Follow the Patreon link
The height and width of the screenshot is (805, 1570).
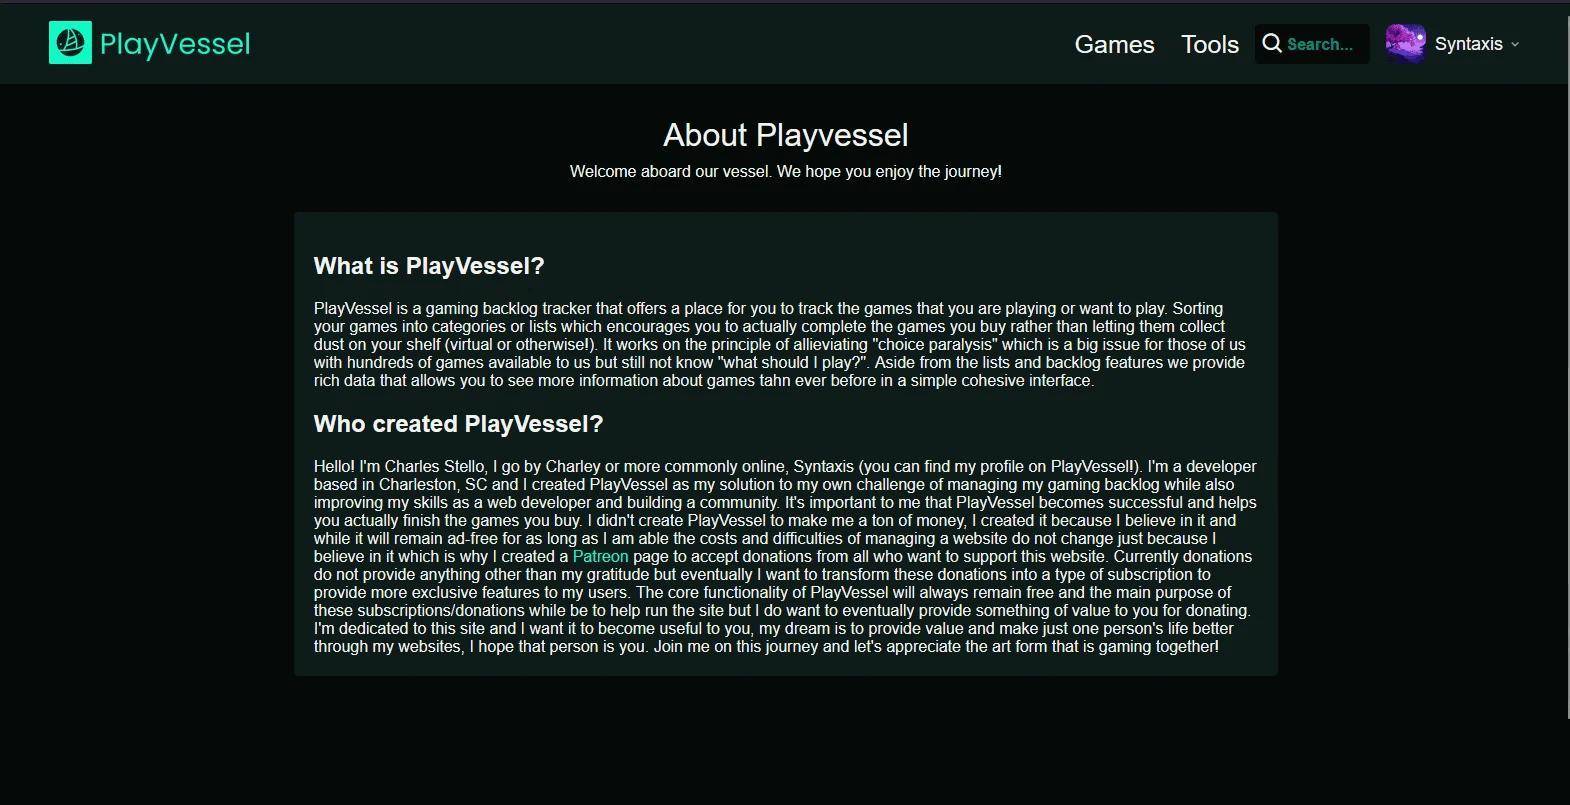(600, 556)
